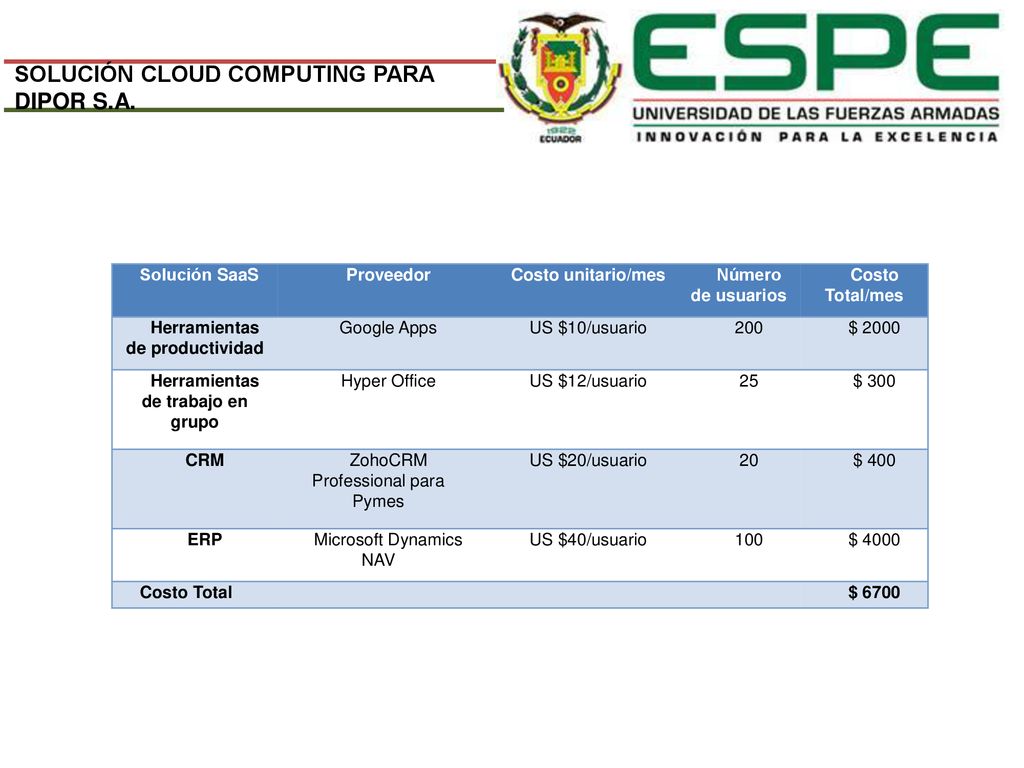Click 'UNIVERSIDAD DE LAS FUERZAS ARMADAS' text
The image size is (1024, 768).
coord(816,114)
